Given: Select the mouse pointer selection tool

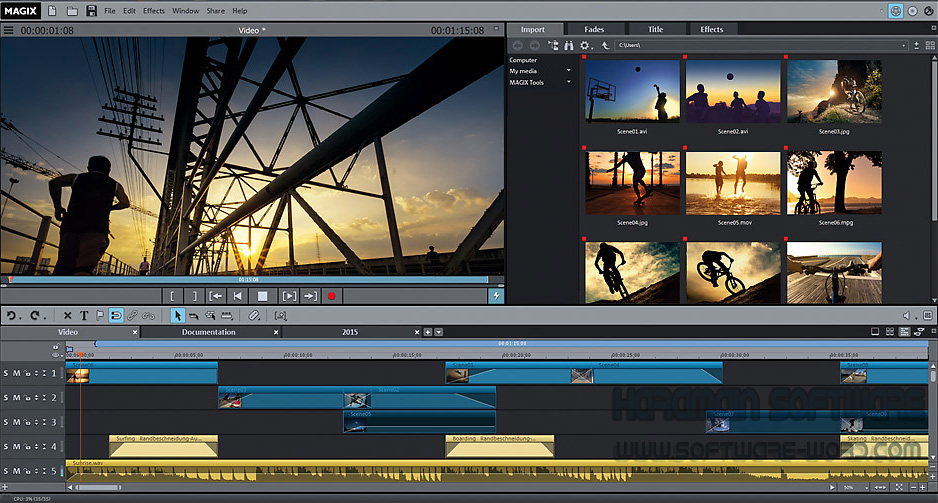Looking at the screenshot, I should pos(179,315).
